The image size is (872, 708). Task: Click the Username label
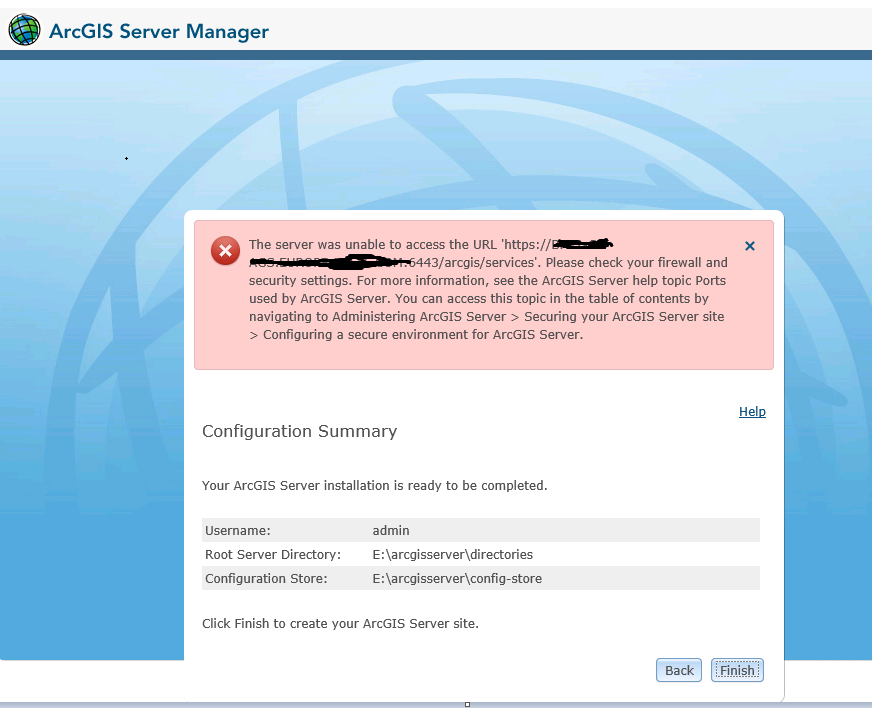pos(238,531)
